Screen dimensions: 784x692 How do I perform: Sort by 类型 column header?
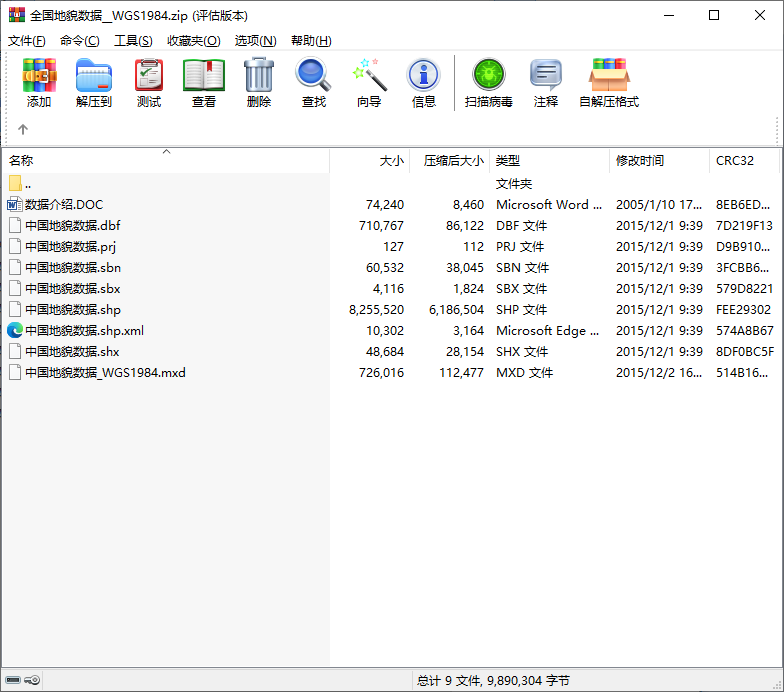(550, 160)
